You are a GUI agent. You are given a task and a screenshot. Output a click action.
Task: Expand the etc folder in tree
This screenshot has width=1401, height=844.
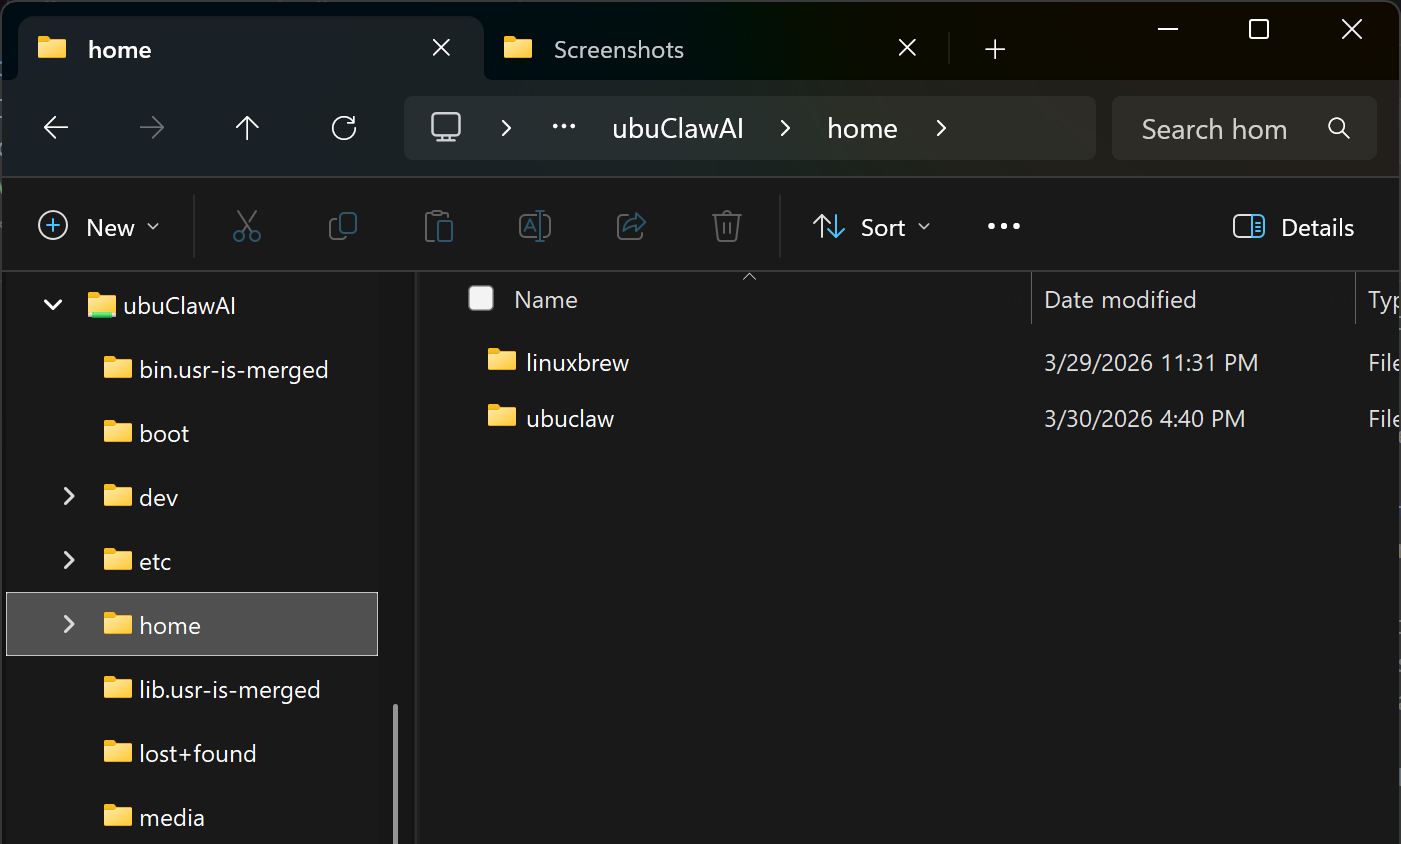pos(69,560)
